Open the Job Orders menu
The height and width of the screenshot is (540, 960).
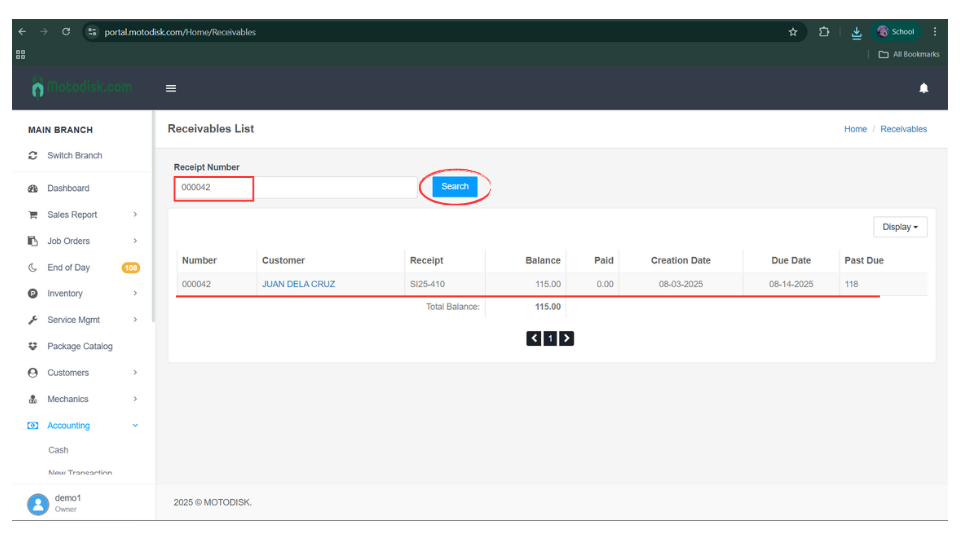click(x=68, y=241)
